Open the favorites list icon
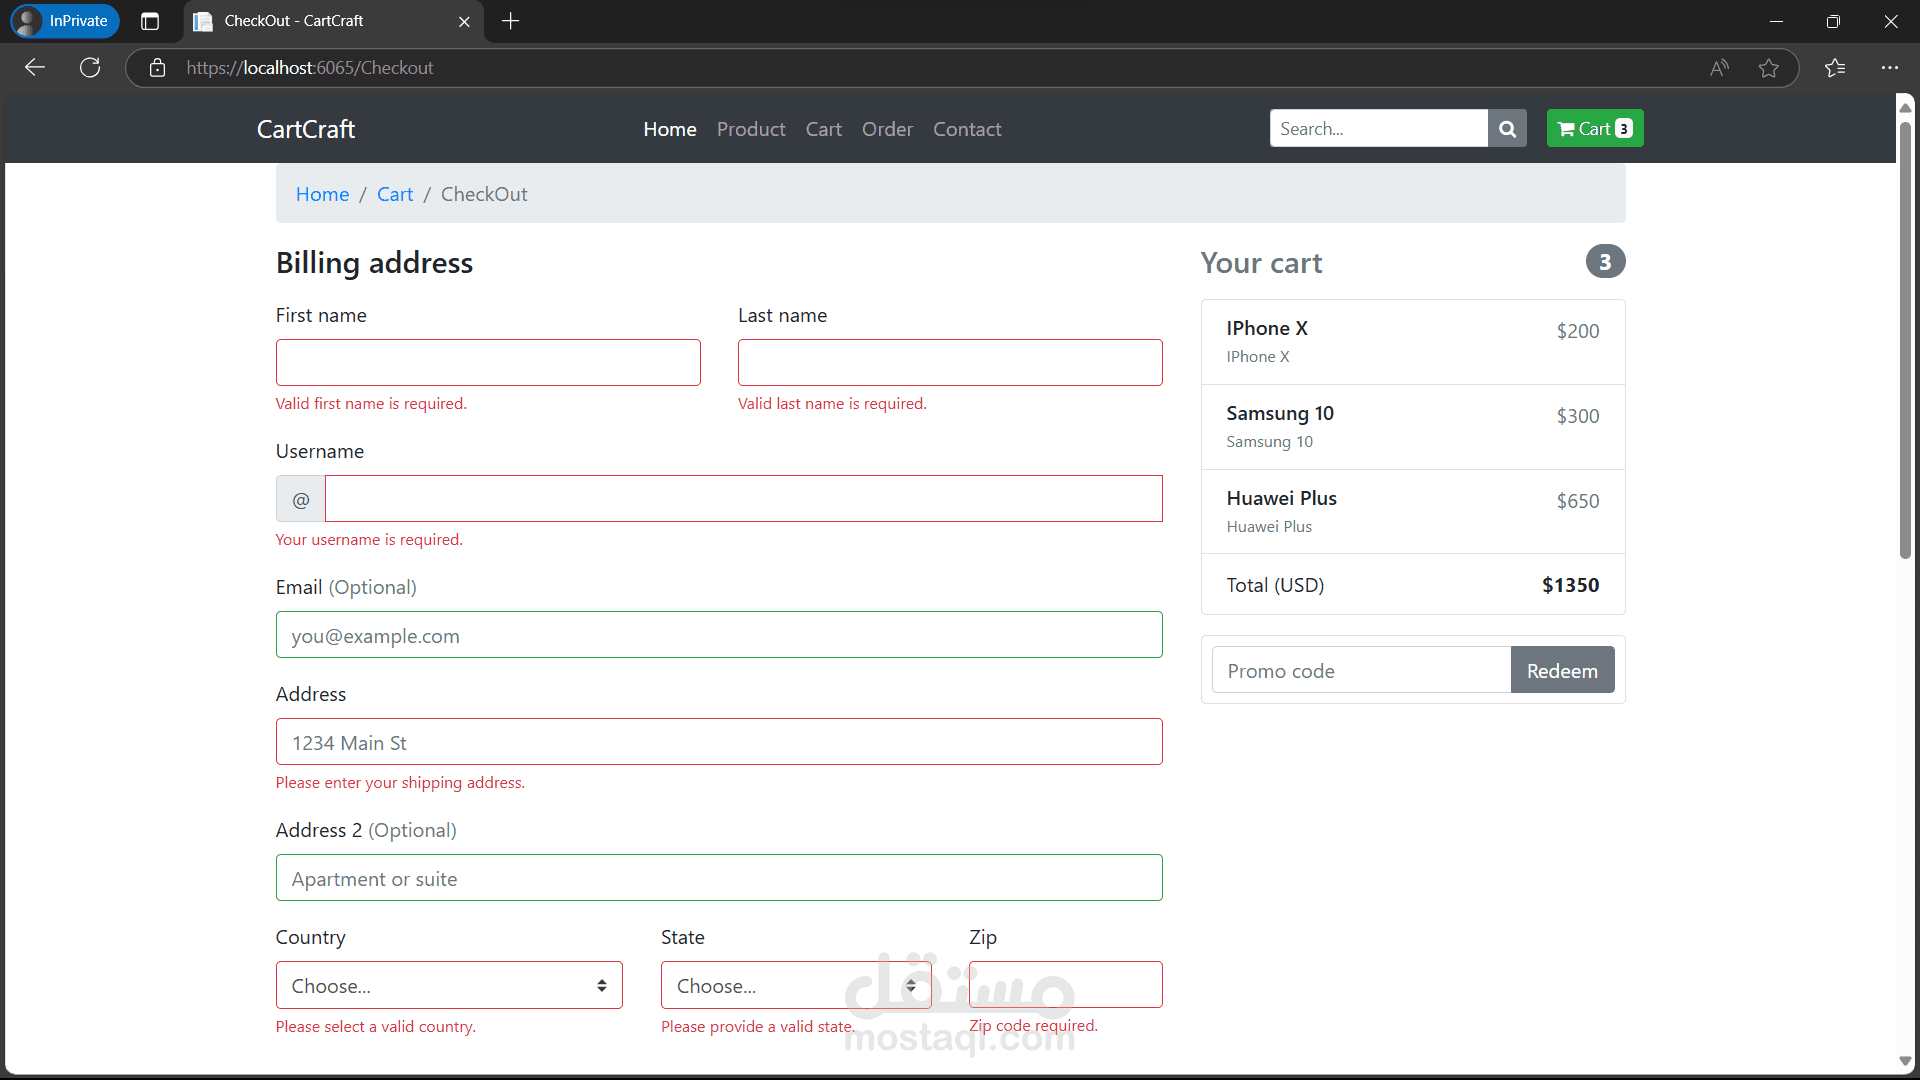This screenshot has width=1920, height=1080. click(x=1835, y=68)
